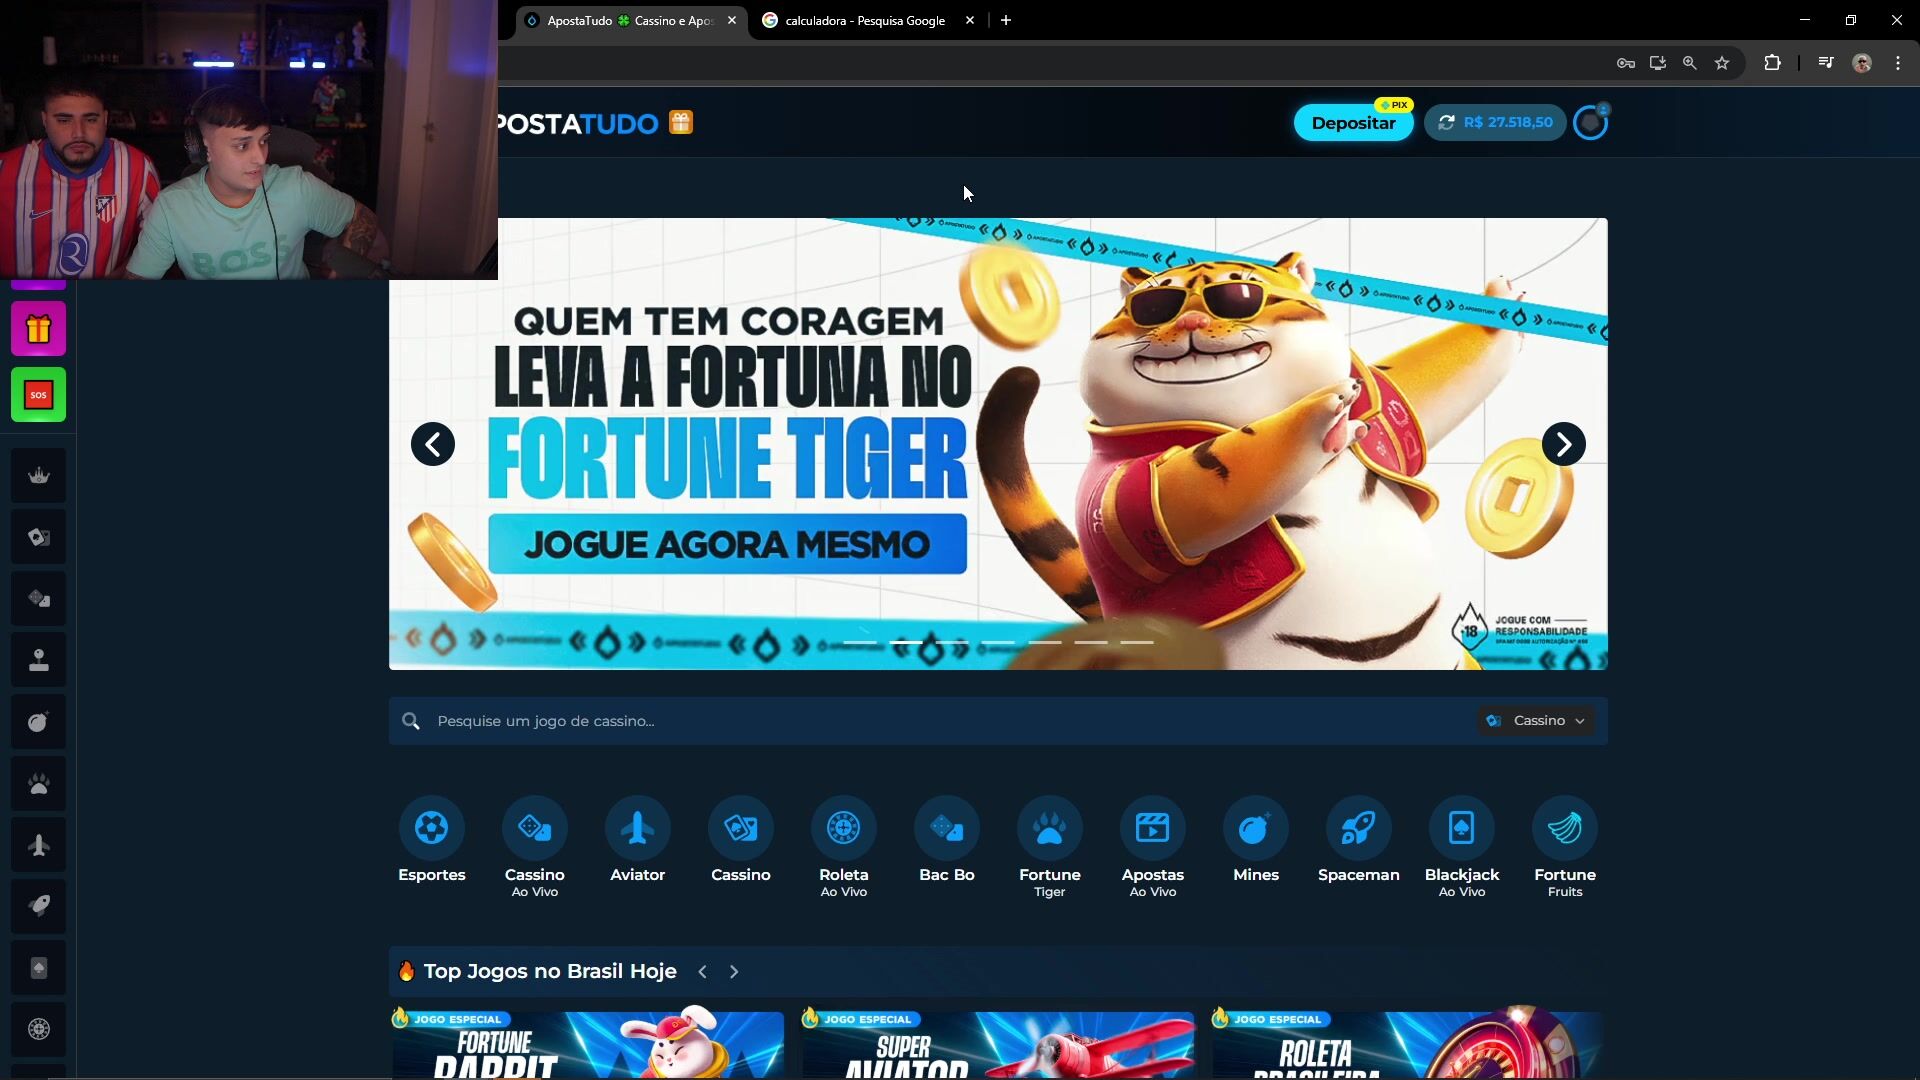The image size is (1920, 1080).
Task: Select the crown icon in the sidebar
Action: click(39, 476)
